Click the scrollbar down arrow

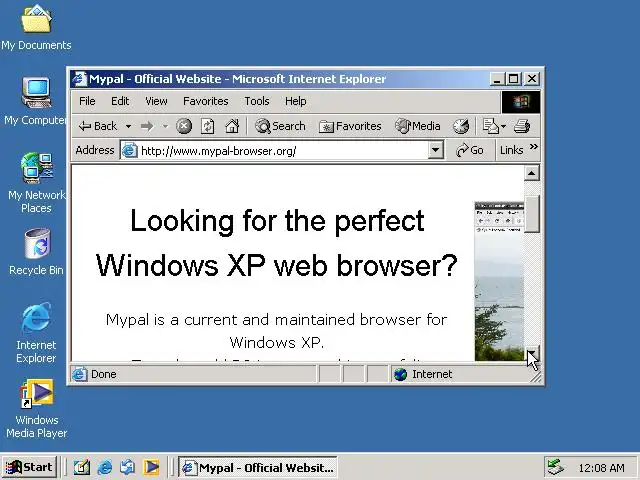pyautogui.click(x=531, y=353)
